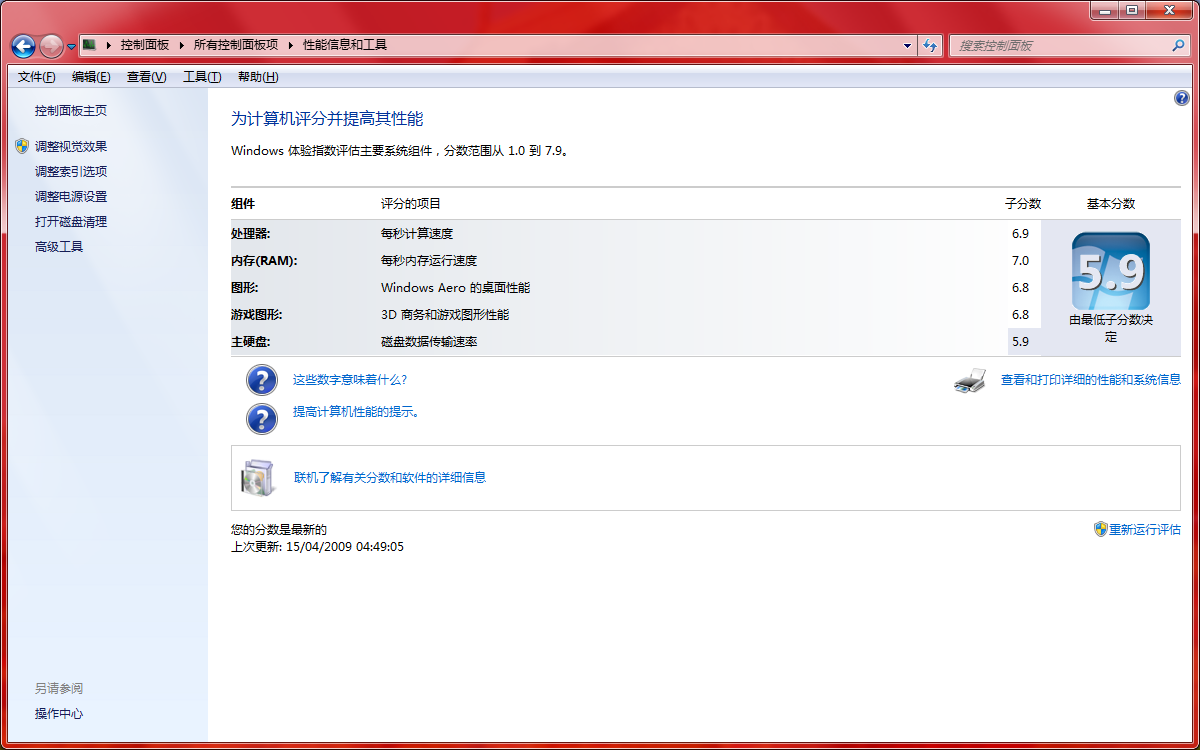Open help via the blue question mark icon

tap(1182, 98)
